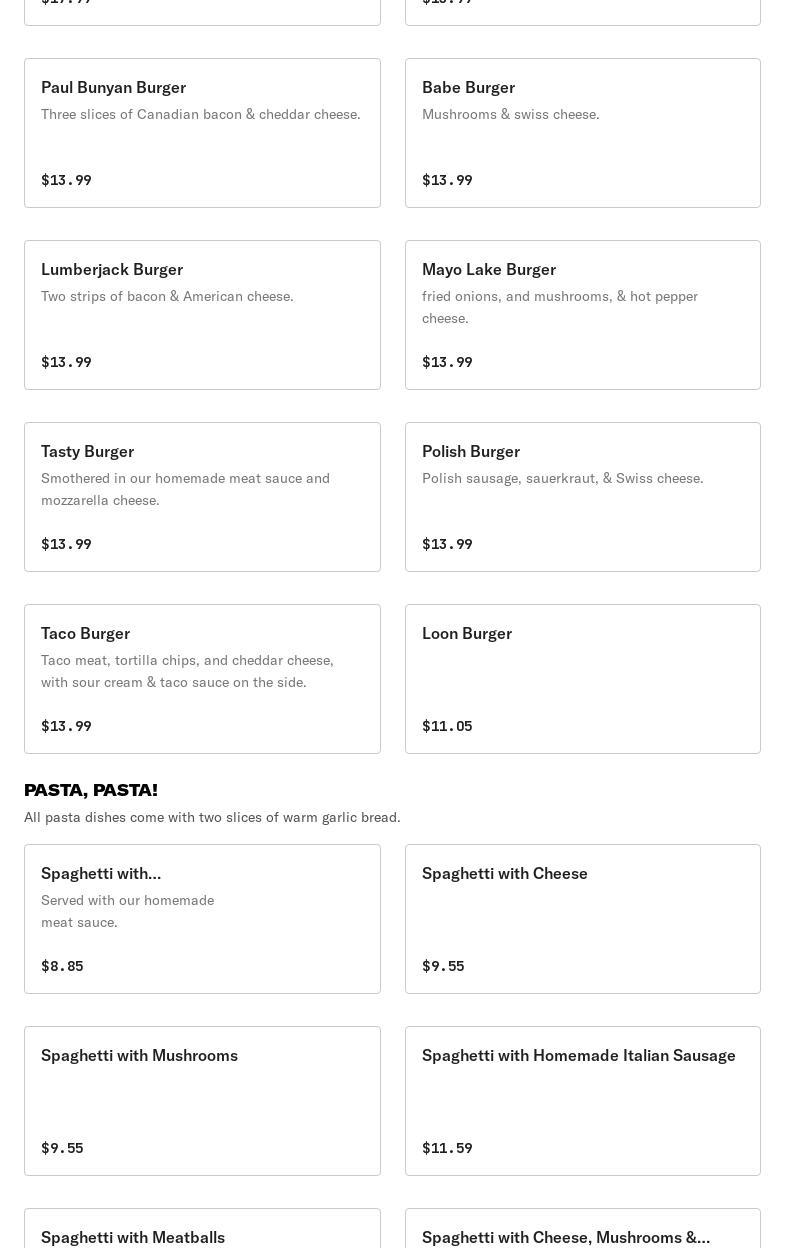Click the $11.05 price on Loon Burger
Screen dimensions: 785x1248
coord(447,726)
